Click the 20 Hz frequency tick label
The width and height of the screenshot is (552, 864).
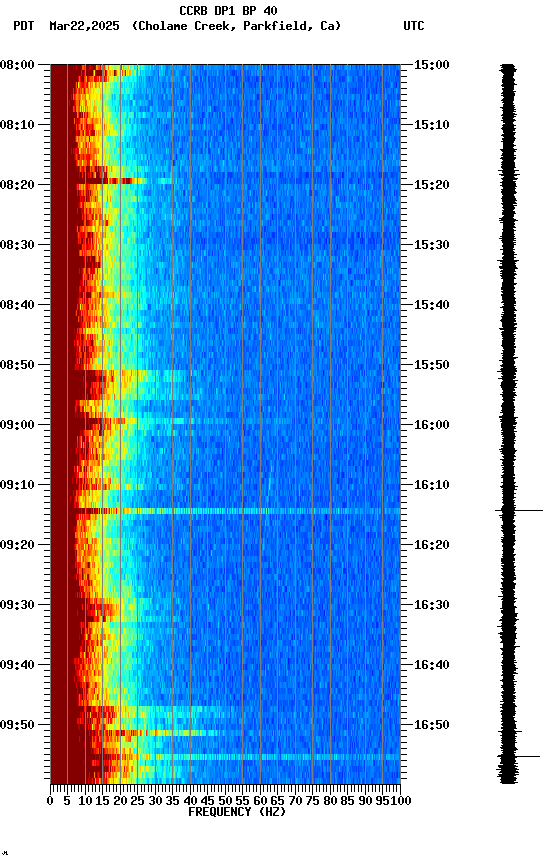[120, 801]
